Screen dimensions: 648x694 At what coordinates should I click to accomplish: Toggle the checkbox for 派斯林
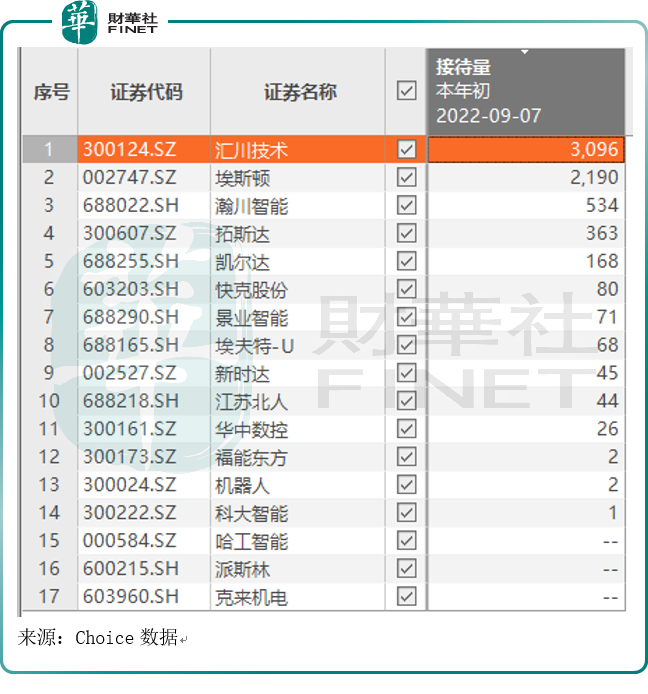click(x=406, y=568)
